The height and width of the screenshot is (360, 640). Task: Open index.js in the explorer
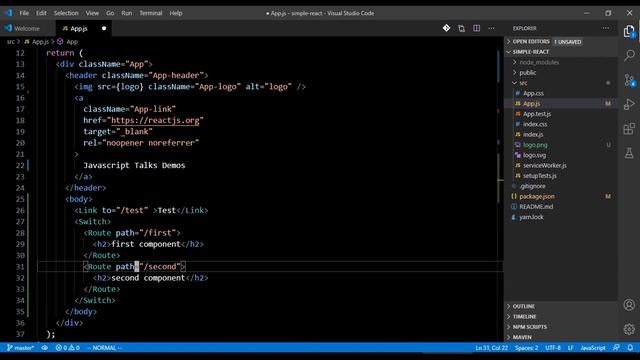533,134
